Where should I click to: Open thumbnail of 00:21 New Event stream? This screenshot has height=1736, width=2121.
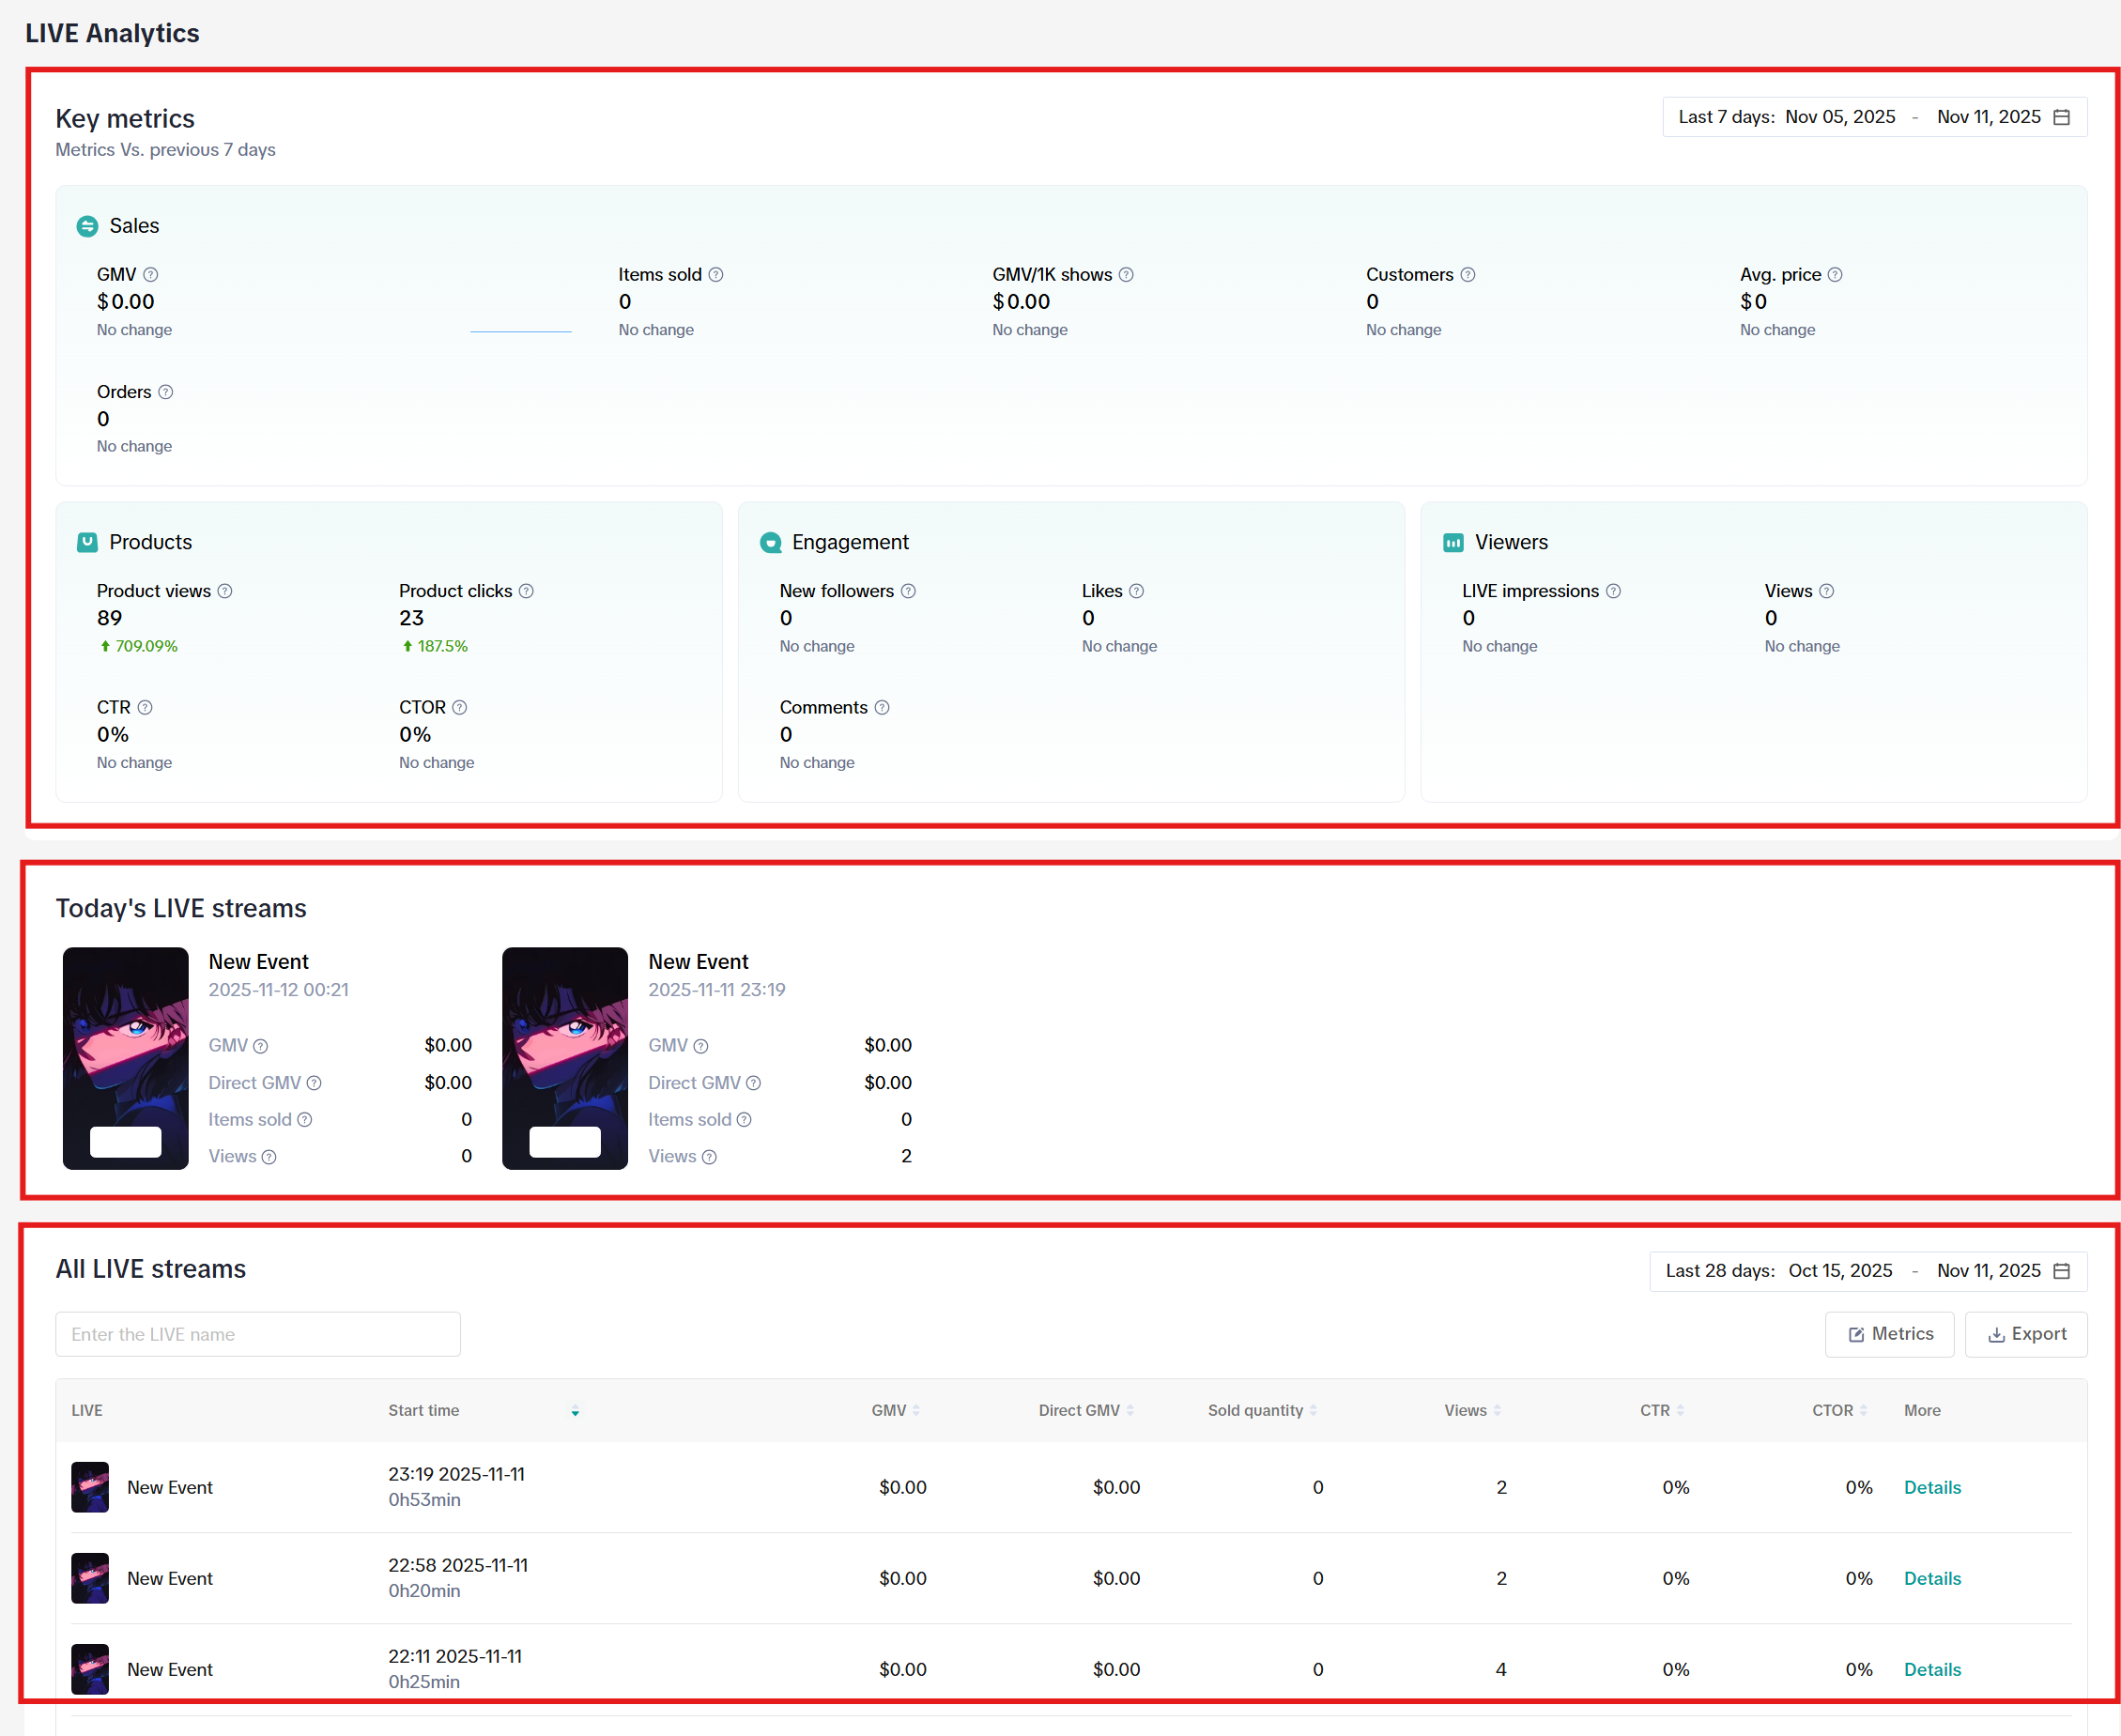[x=126, y=1058]
